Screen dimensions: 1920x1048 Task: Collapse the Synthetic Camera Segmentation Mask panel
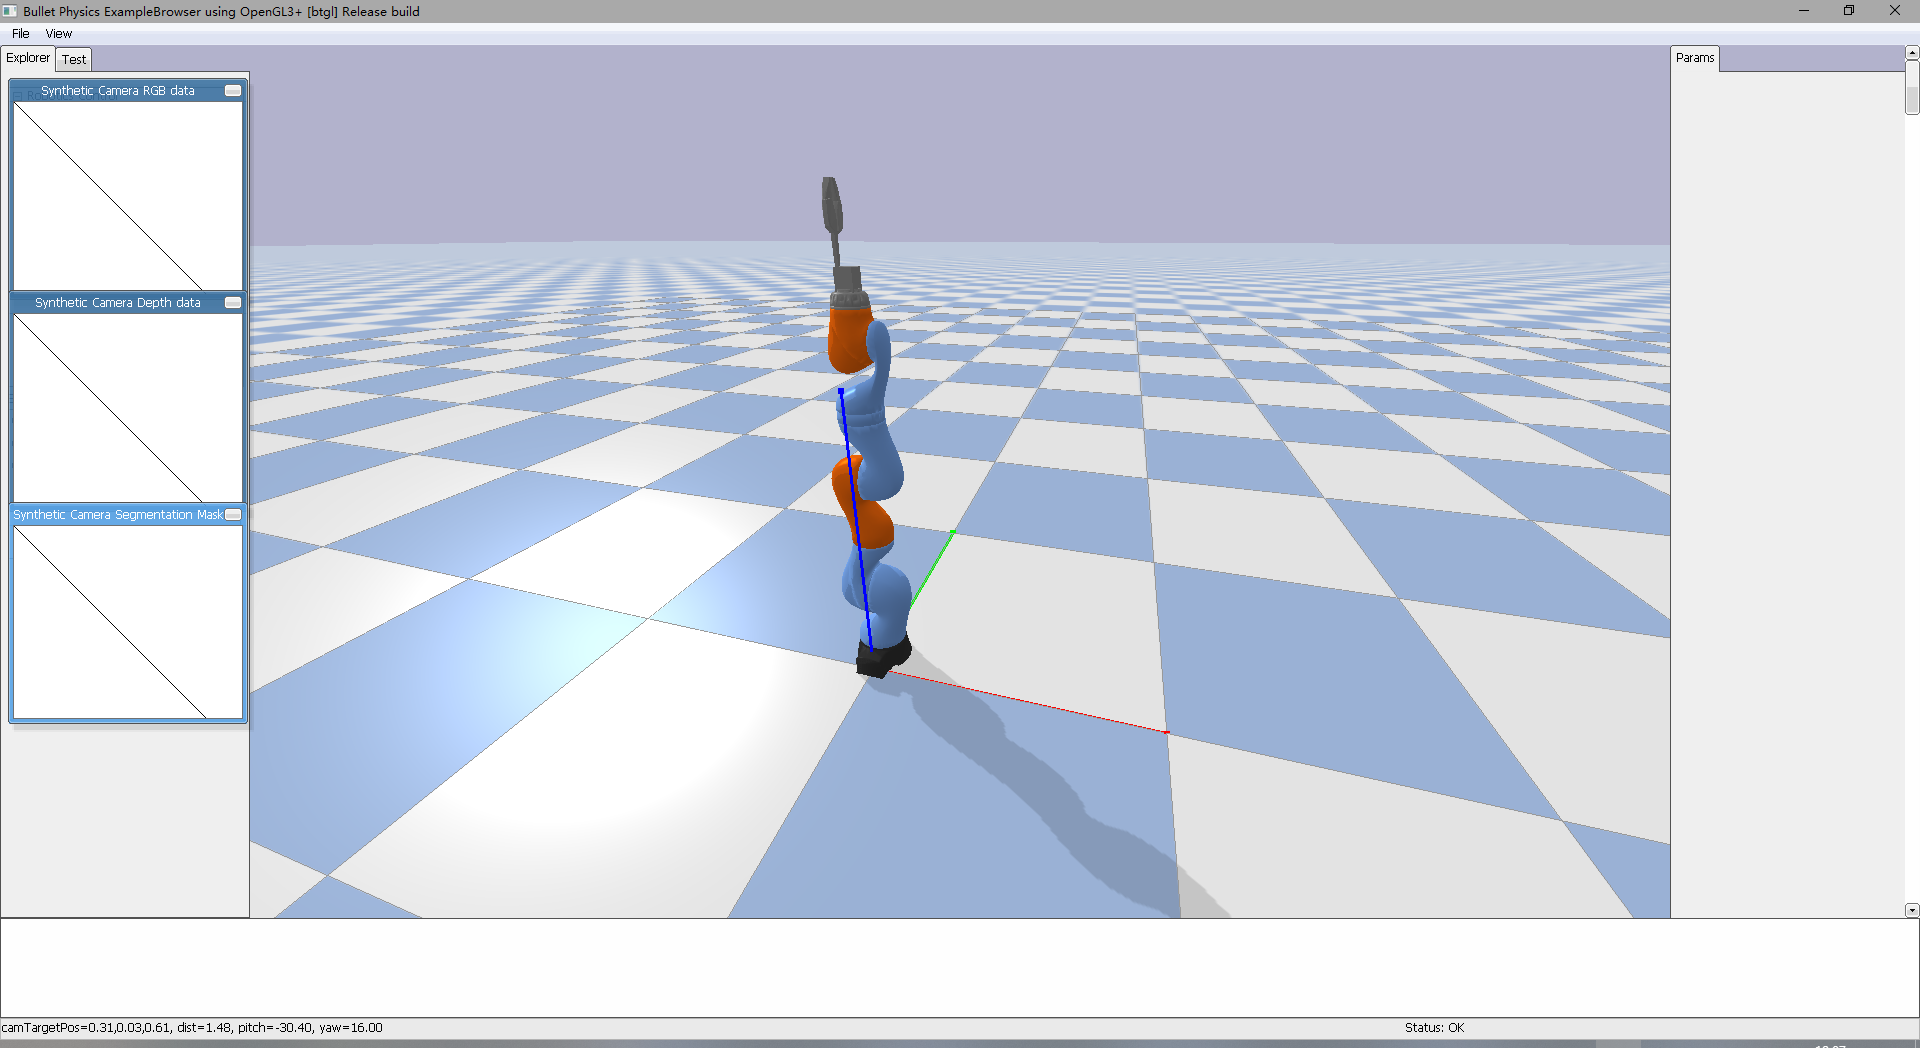pos(232,514)
